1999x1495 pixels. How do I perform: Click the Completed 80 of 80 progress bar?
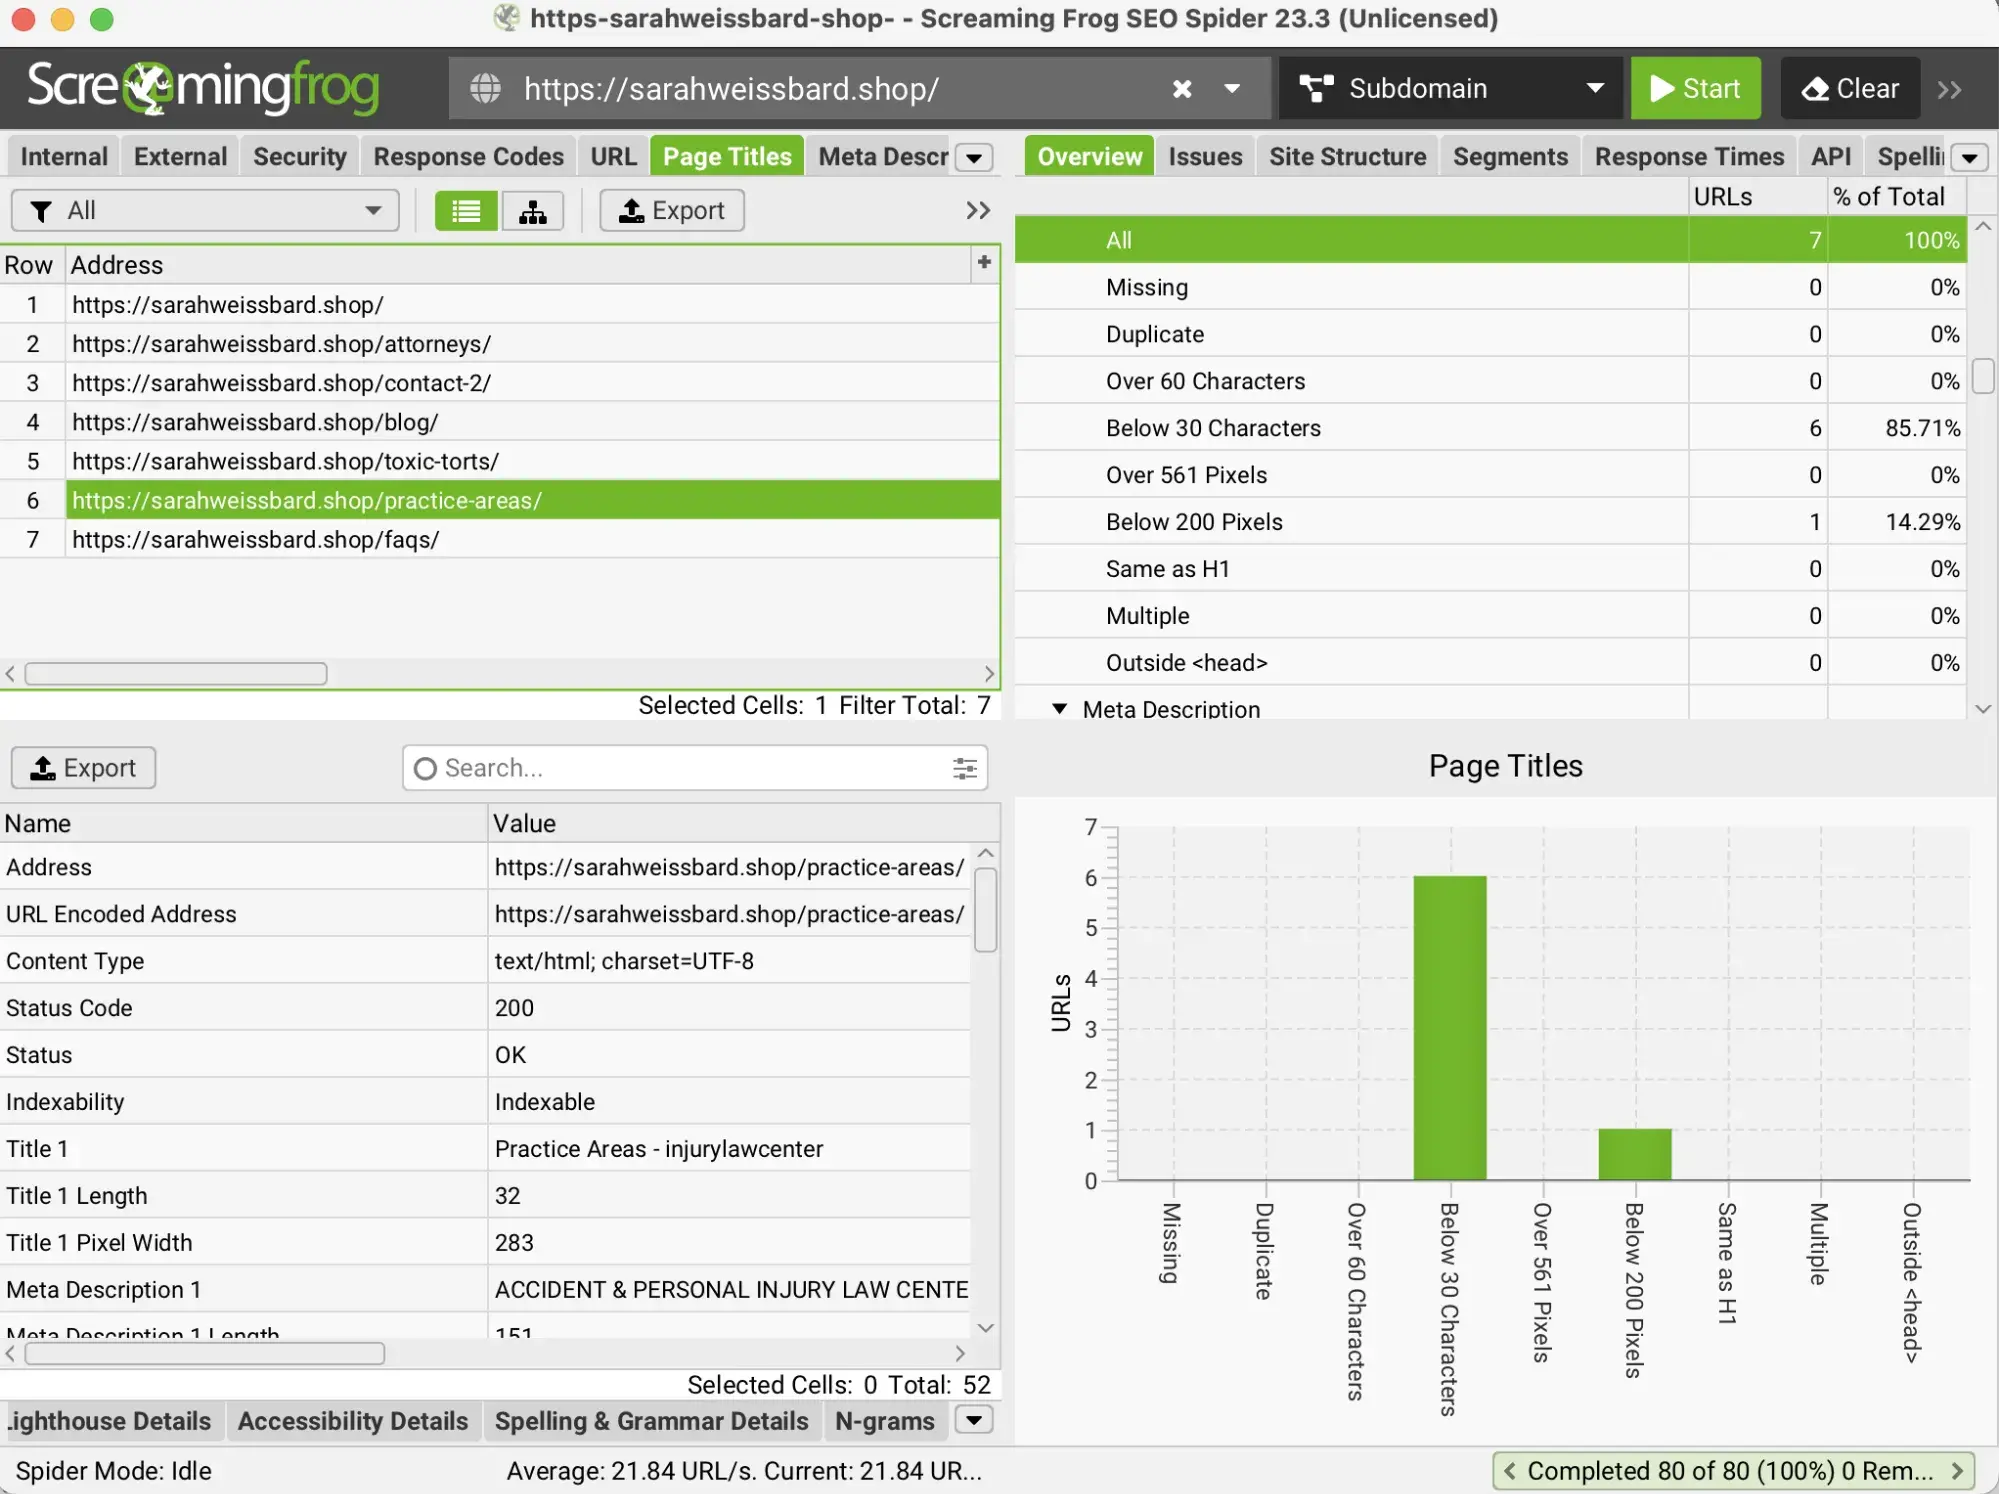(1733, 1472)
